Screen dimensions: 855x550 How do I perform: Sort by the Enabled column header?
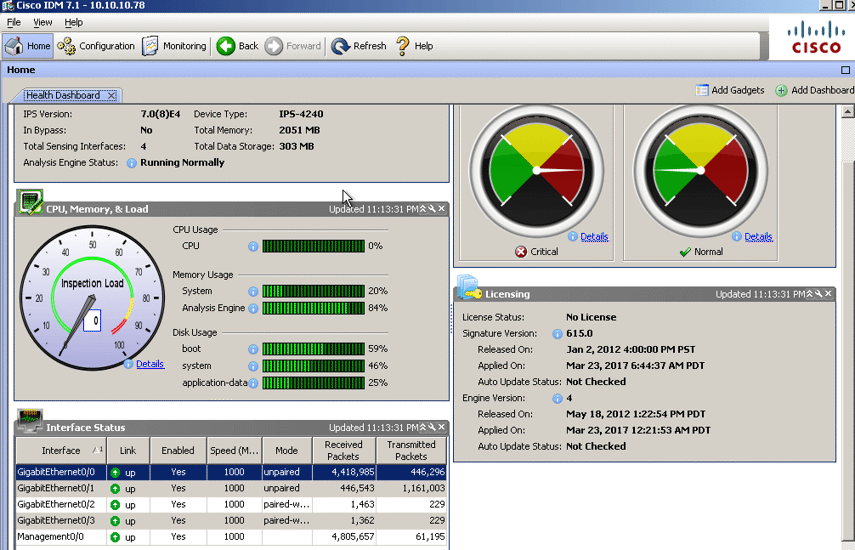pyautogui.click(x=178, y=451)
